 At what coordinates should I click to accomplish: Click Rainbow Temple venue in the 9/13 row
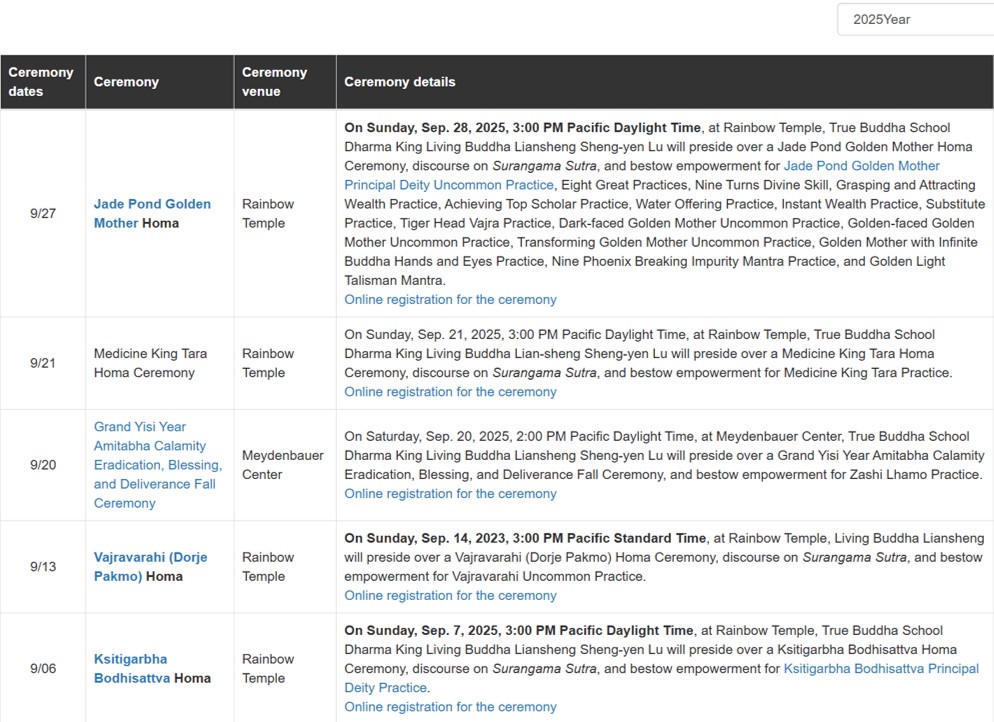tap(268, 566)
